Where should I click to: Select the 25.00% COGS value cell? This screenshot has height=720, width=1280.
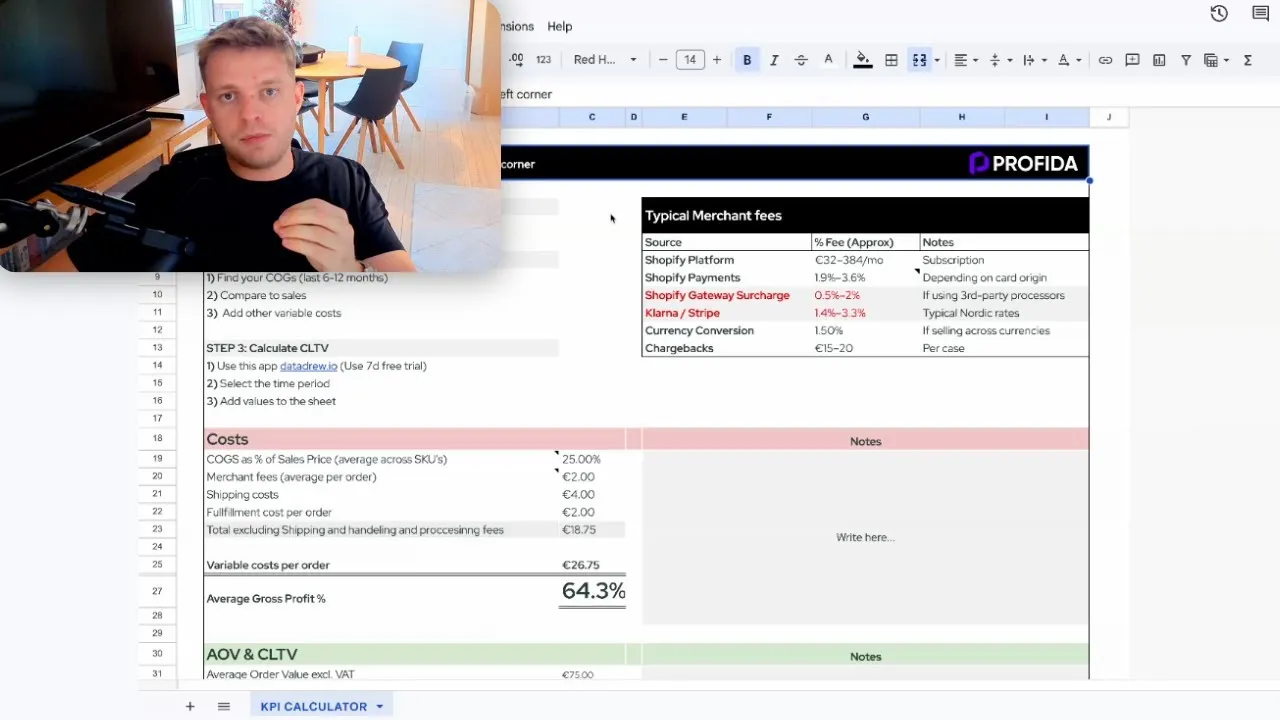[592, 459]
